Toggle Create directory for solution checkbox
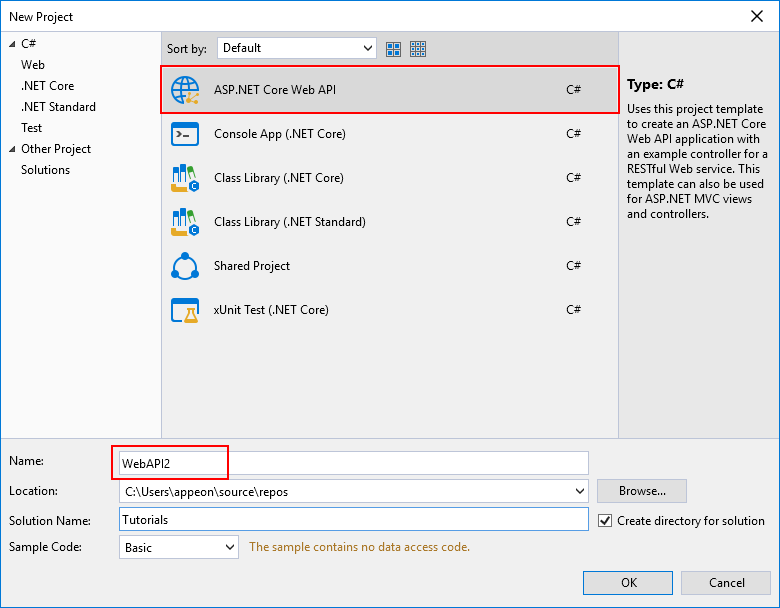 (x=605, y=521)
